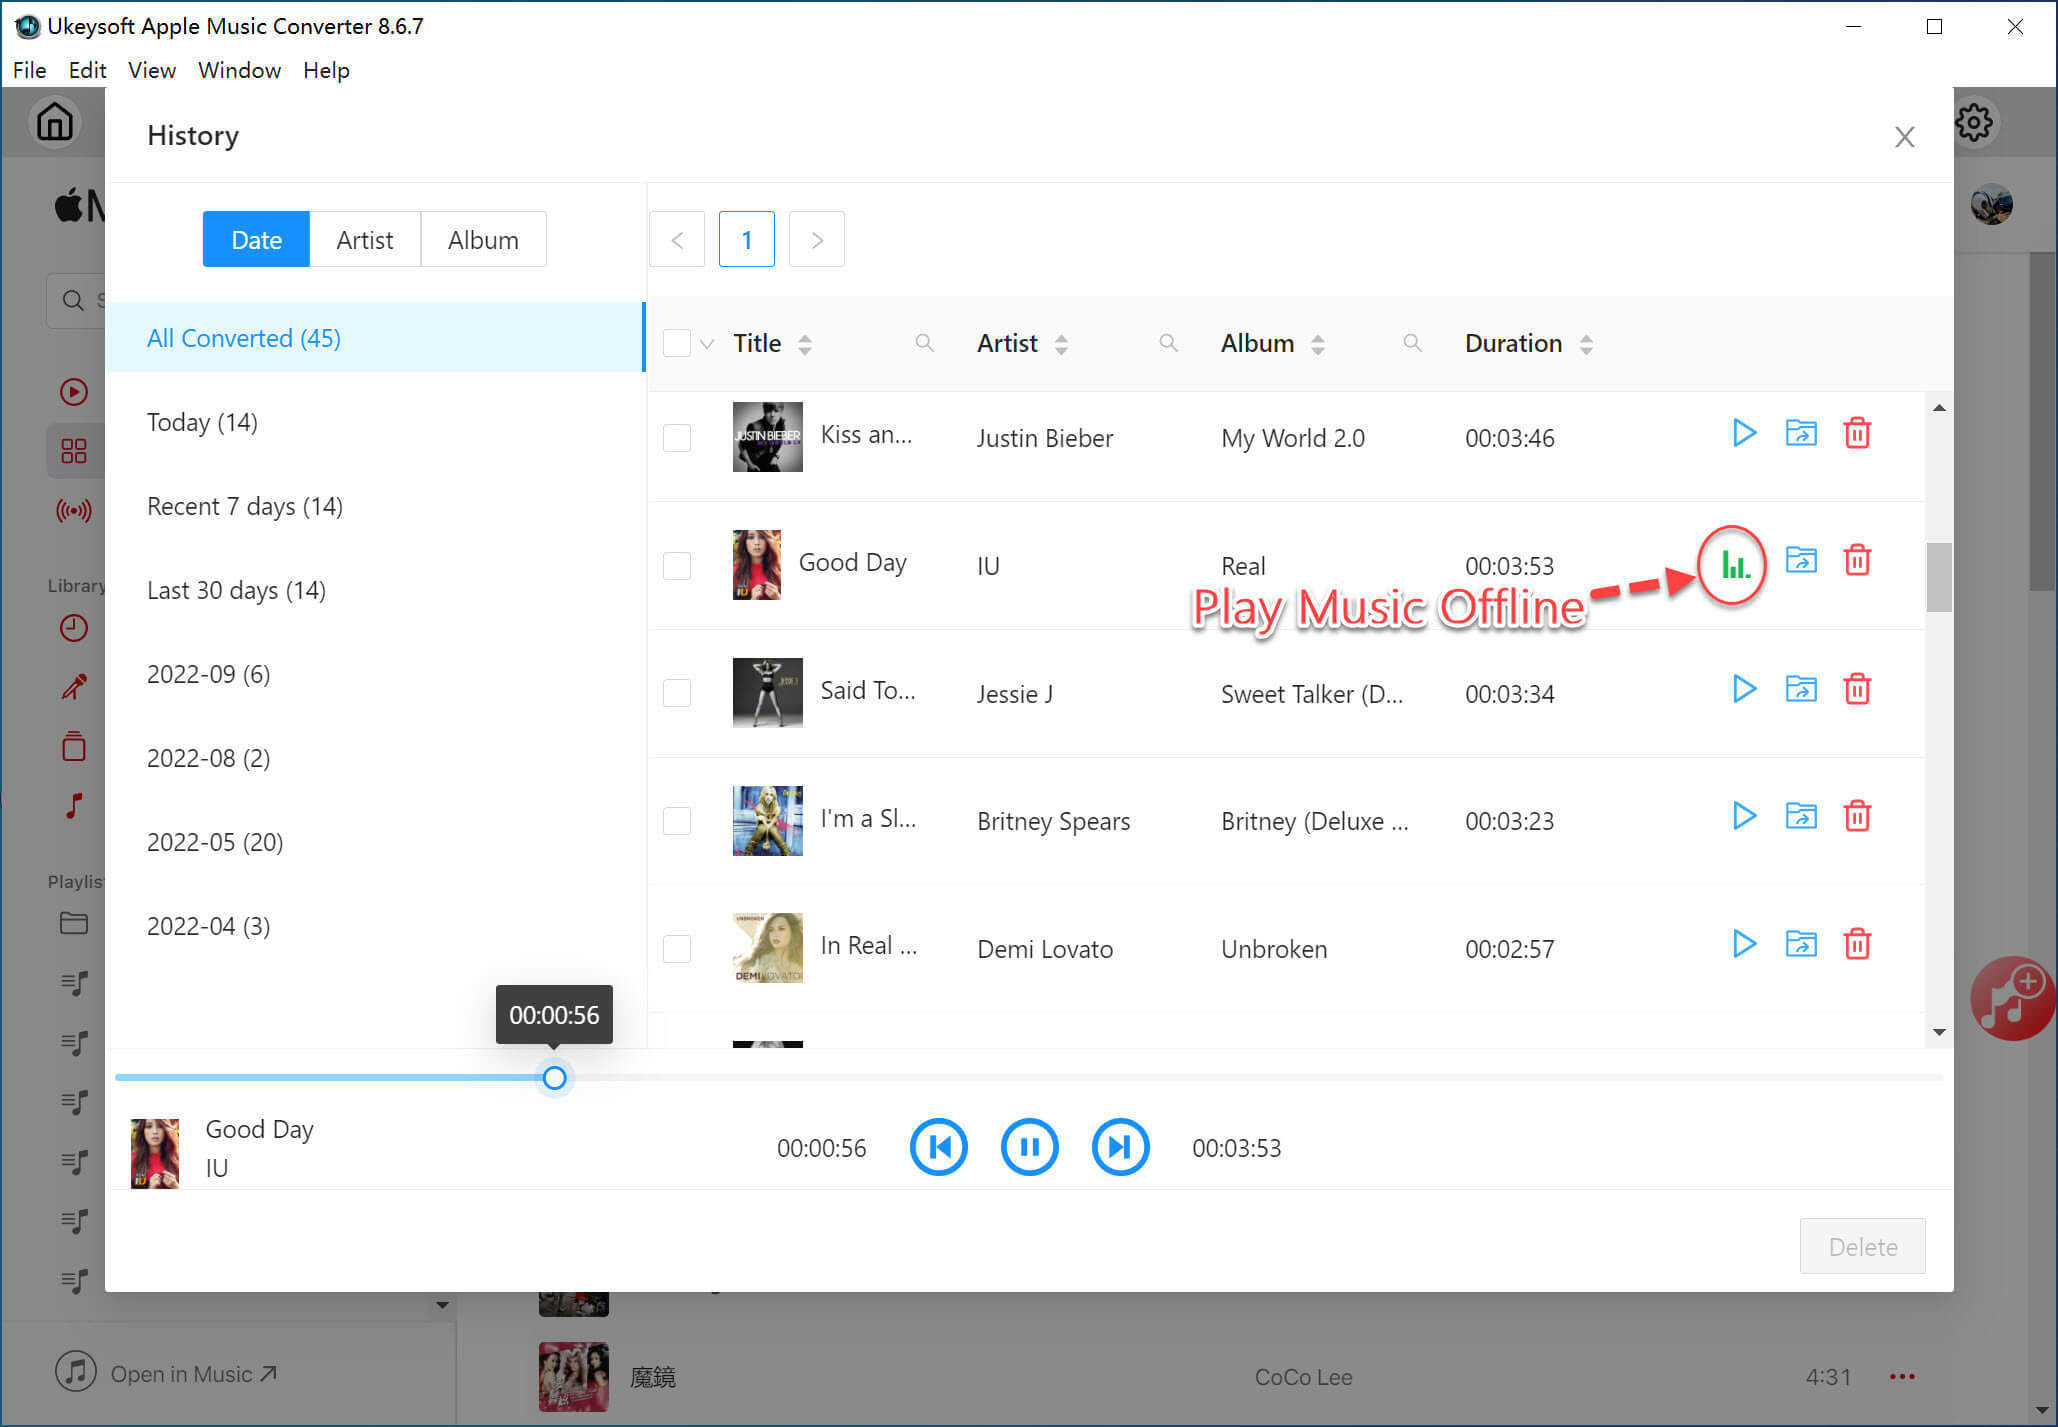Click the folder/open location icon for Kiss and...
Image resolution: width=2058 pixels, height=1427 pixels.
coord(1800,435)
